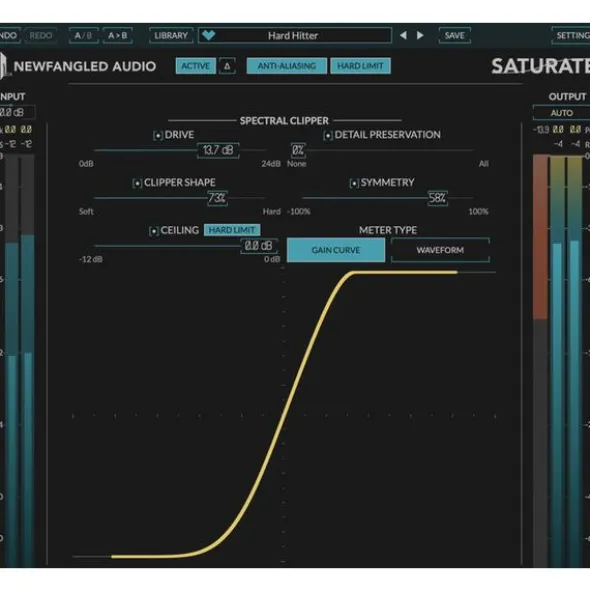Click the Drive 13.7 dB slider handle
Image resolution: width=590 pixels, height=591 pixels.
click(218, 150)
